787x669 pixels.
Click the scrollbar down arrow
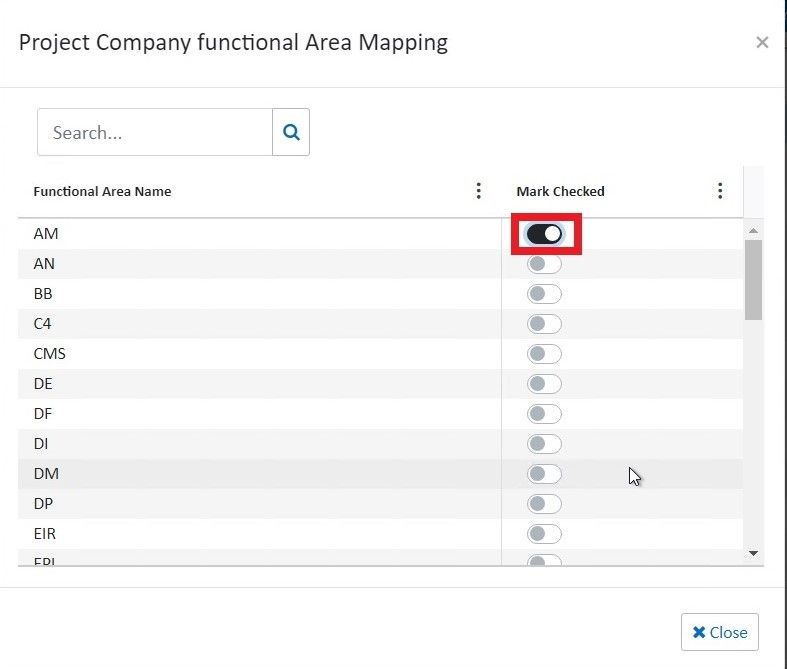tap(753, 553)
